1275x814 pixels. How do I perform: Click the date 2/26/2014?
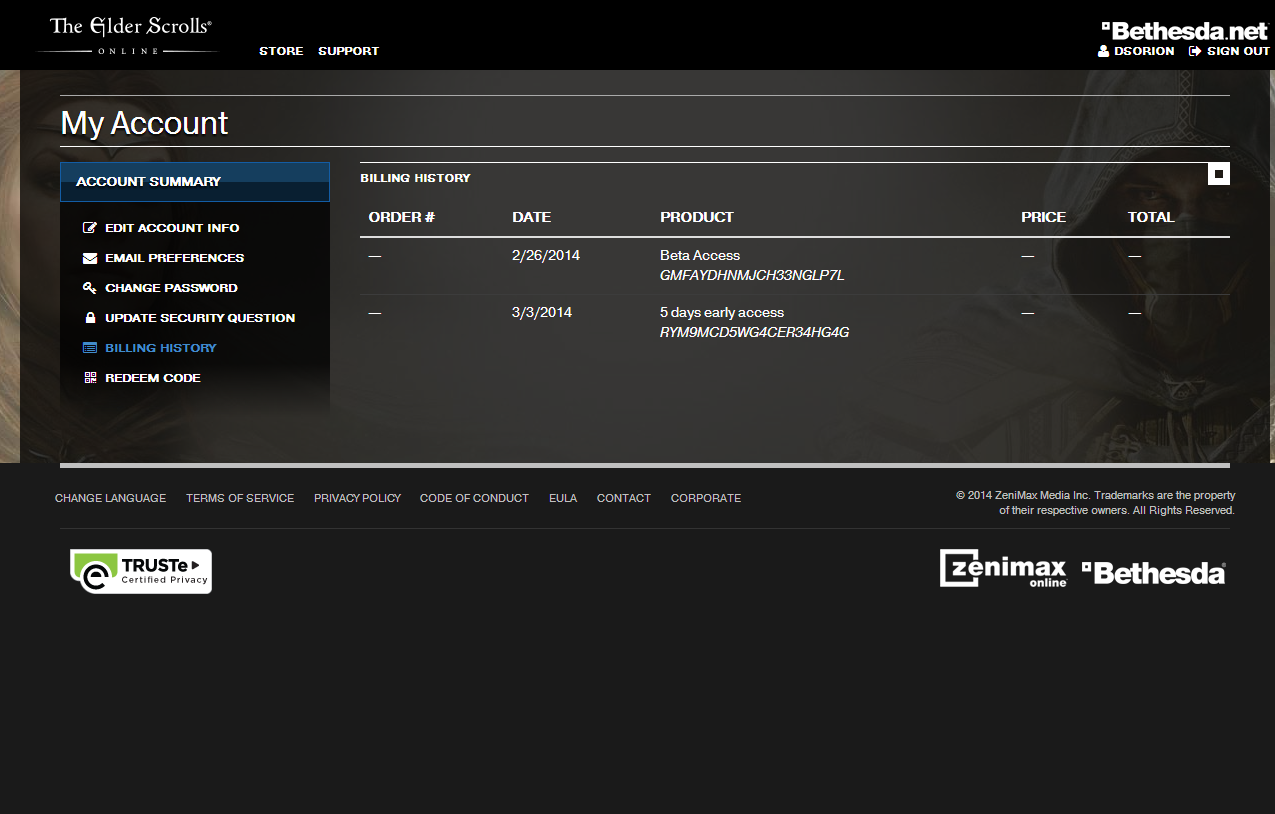pyautogui.click(x=546, y=255)
